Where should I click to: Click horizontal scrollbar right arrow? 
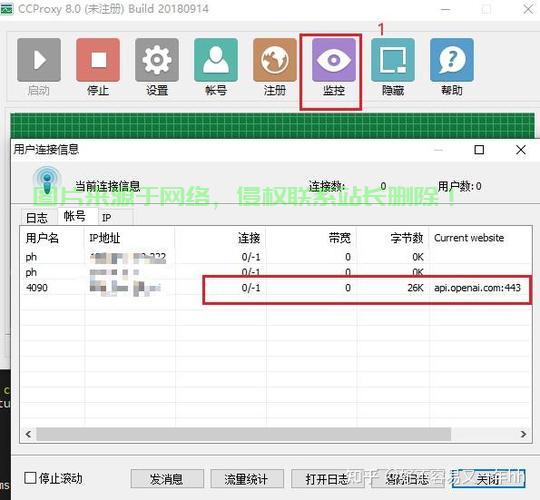523,434
